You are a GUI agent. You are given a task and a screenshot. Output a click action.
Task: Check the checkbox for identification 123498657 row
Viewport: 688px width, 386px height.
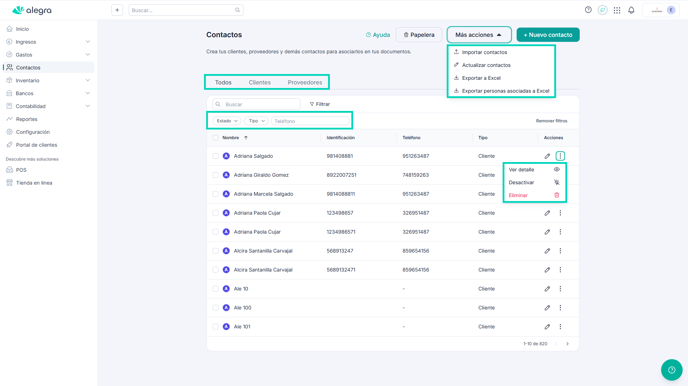point(215,213)
